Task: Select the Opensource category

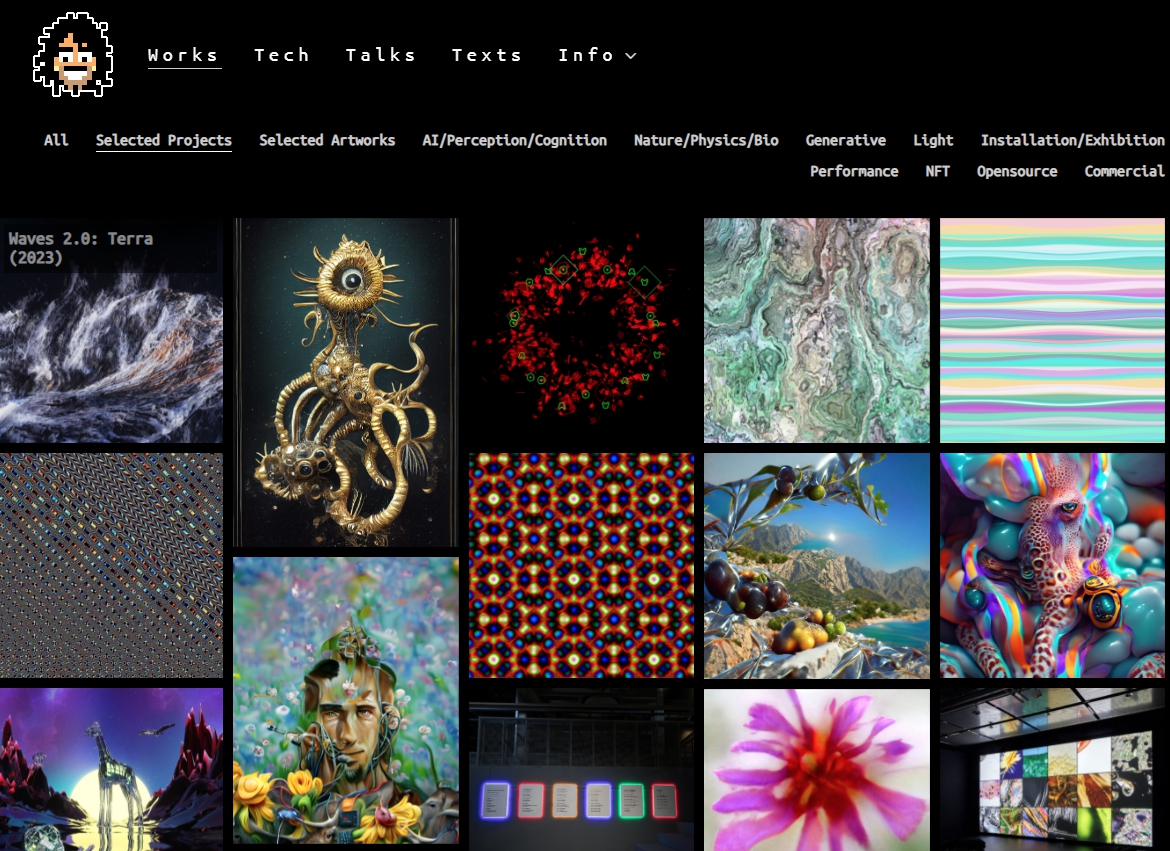Action: pos(1017,172)
